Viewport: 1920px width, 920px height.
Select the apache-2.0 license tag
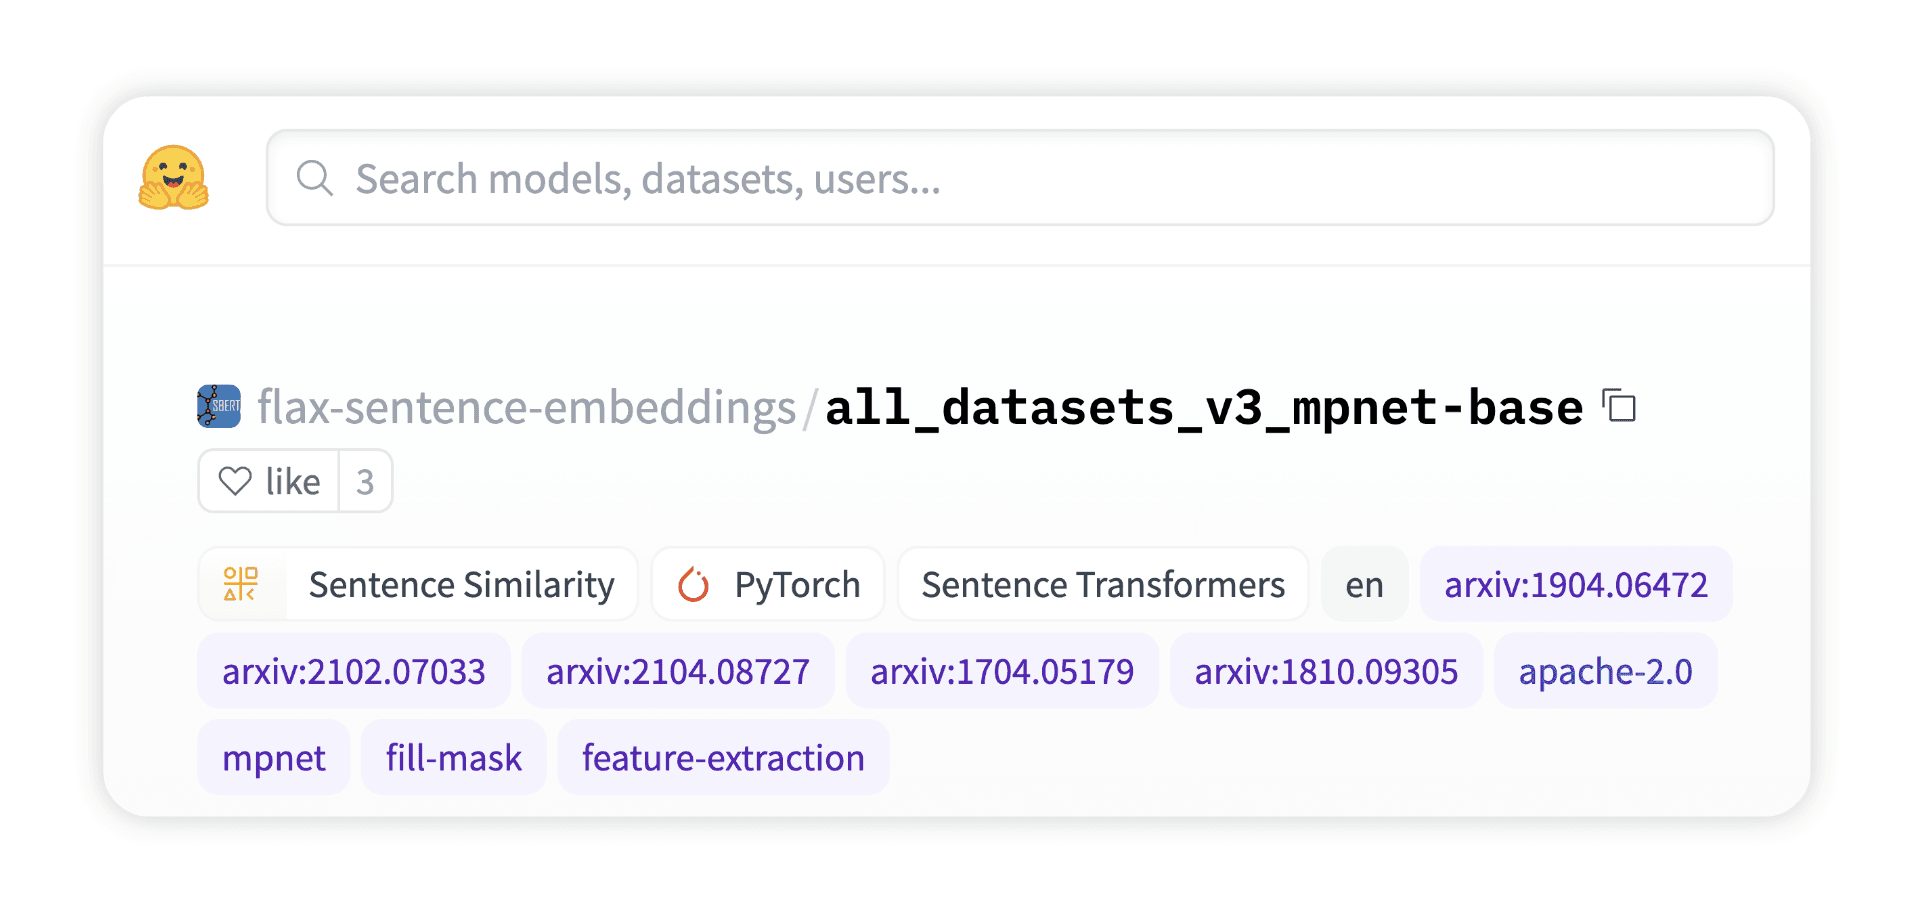tap(1605, 671)
